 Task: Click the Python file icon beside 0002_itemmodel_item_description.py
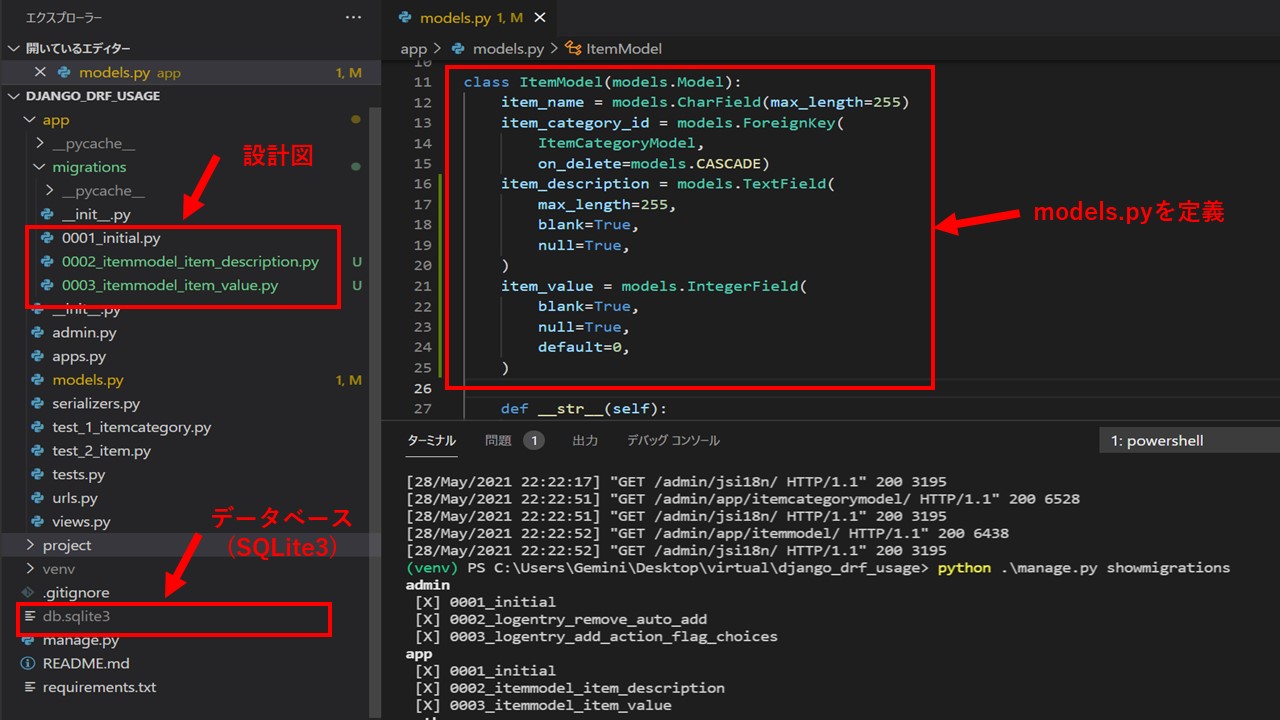tap(47, 262)
